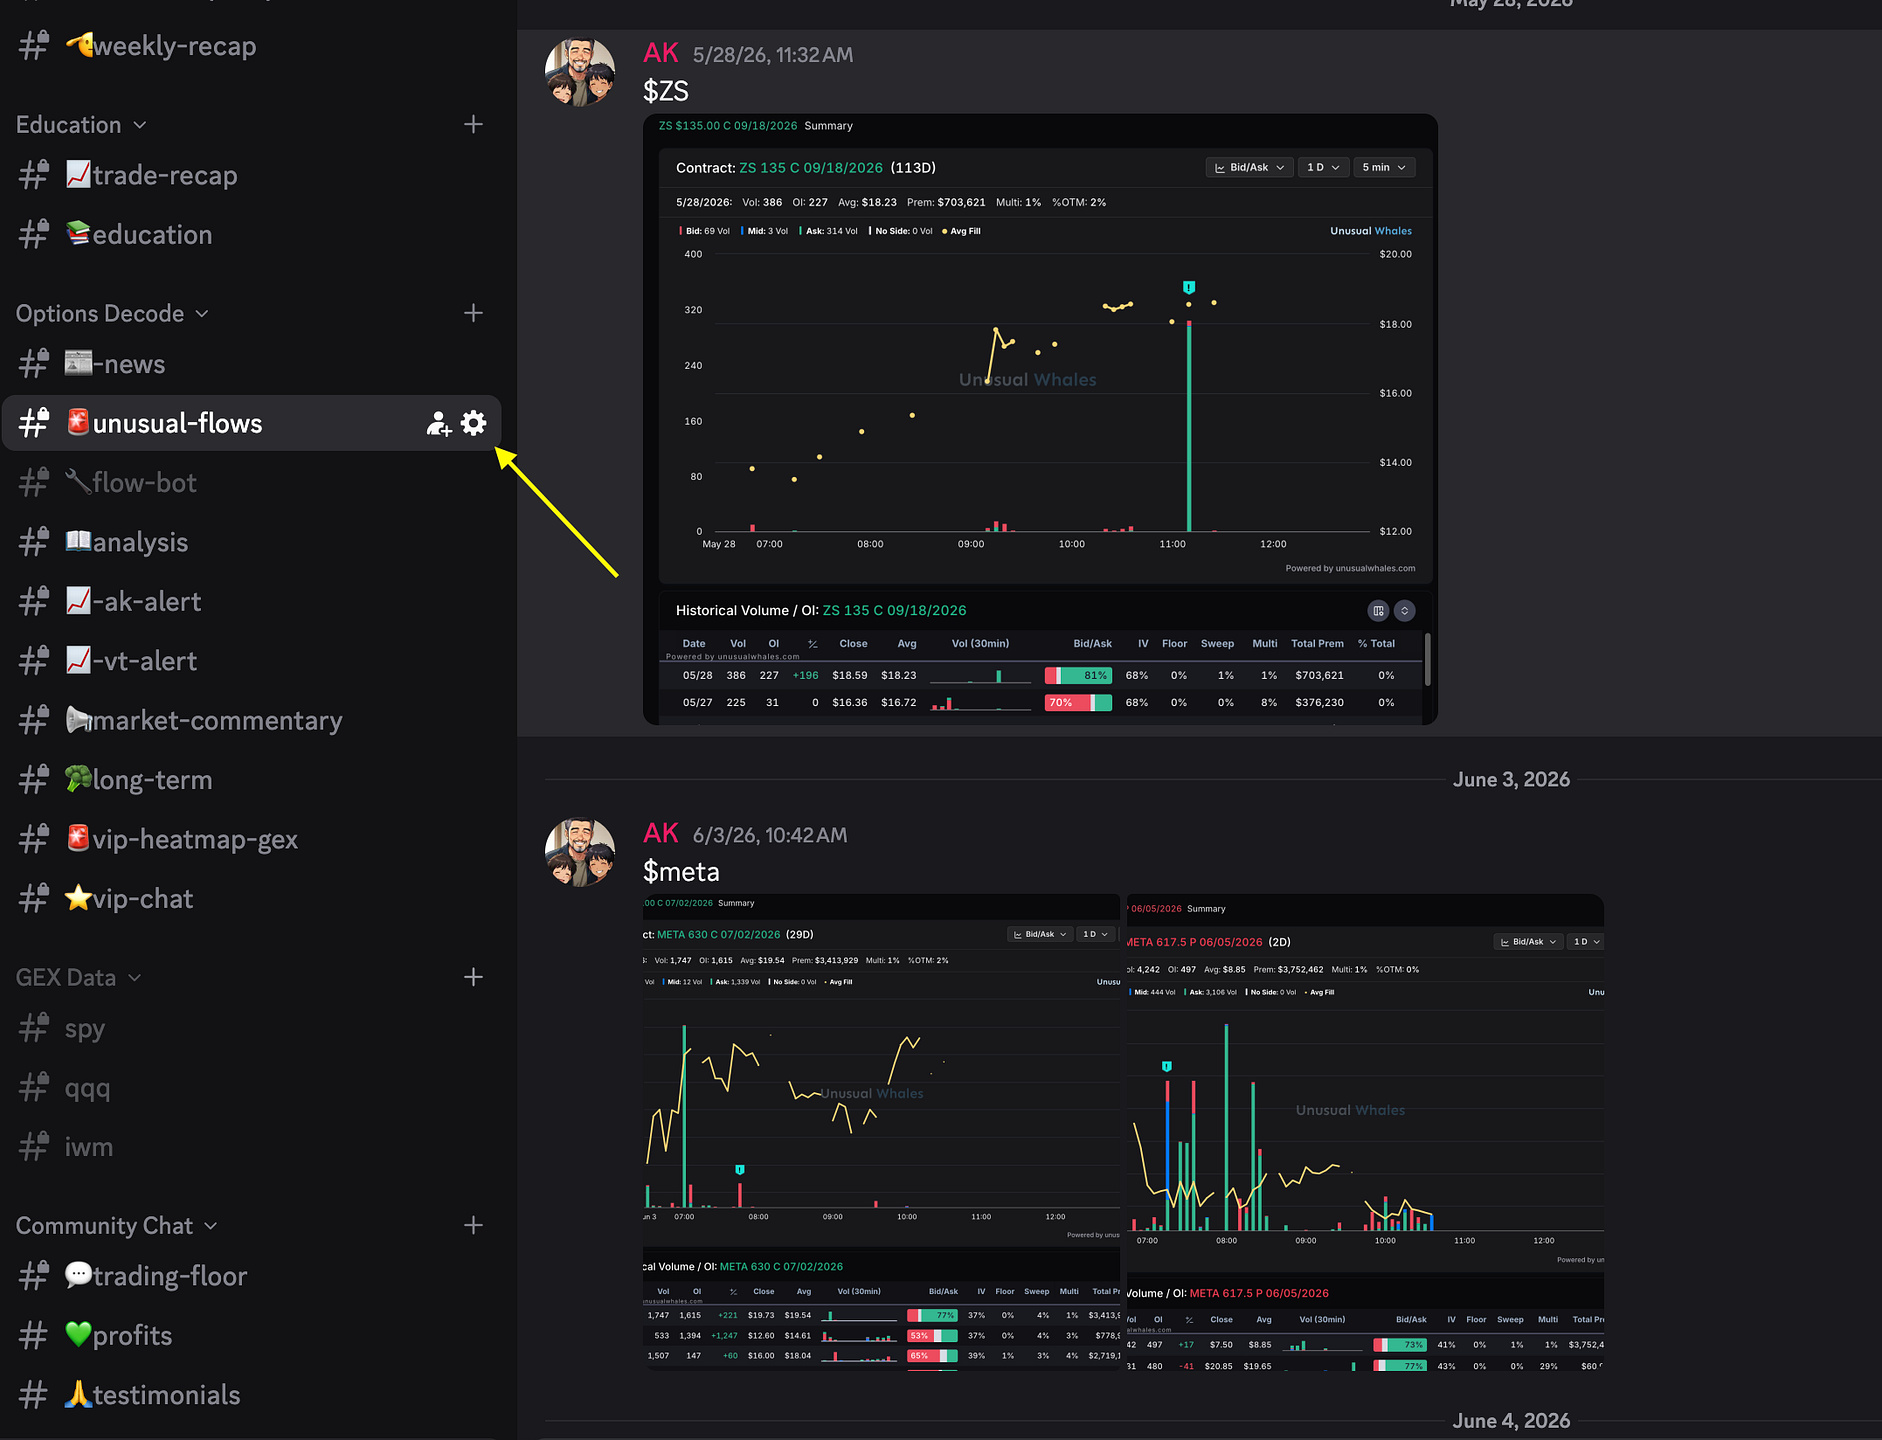This screenshot has height=1440, width=1882.
Task: Open the trade-recap channel
Action: 252,175
